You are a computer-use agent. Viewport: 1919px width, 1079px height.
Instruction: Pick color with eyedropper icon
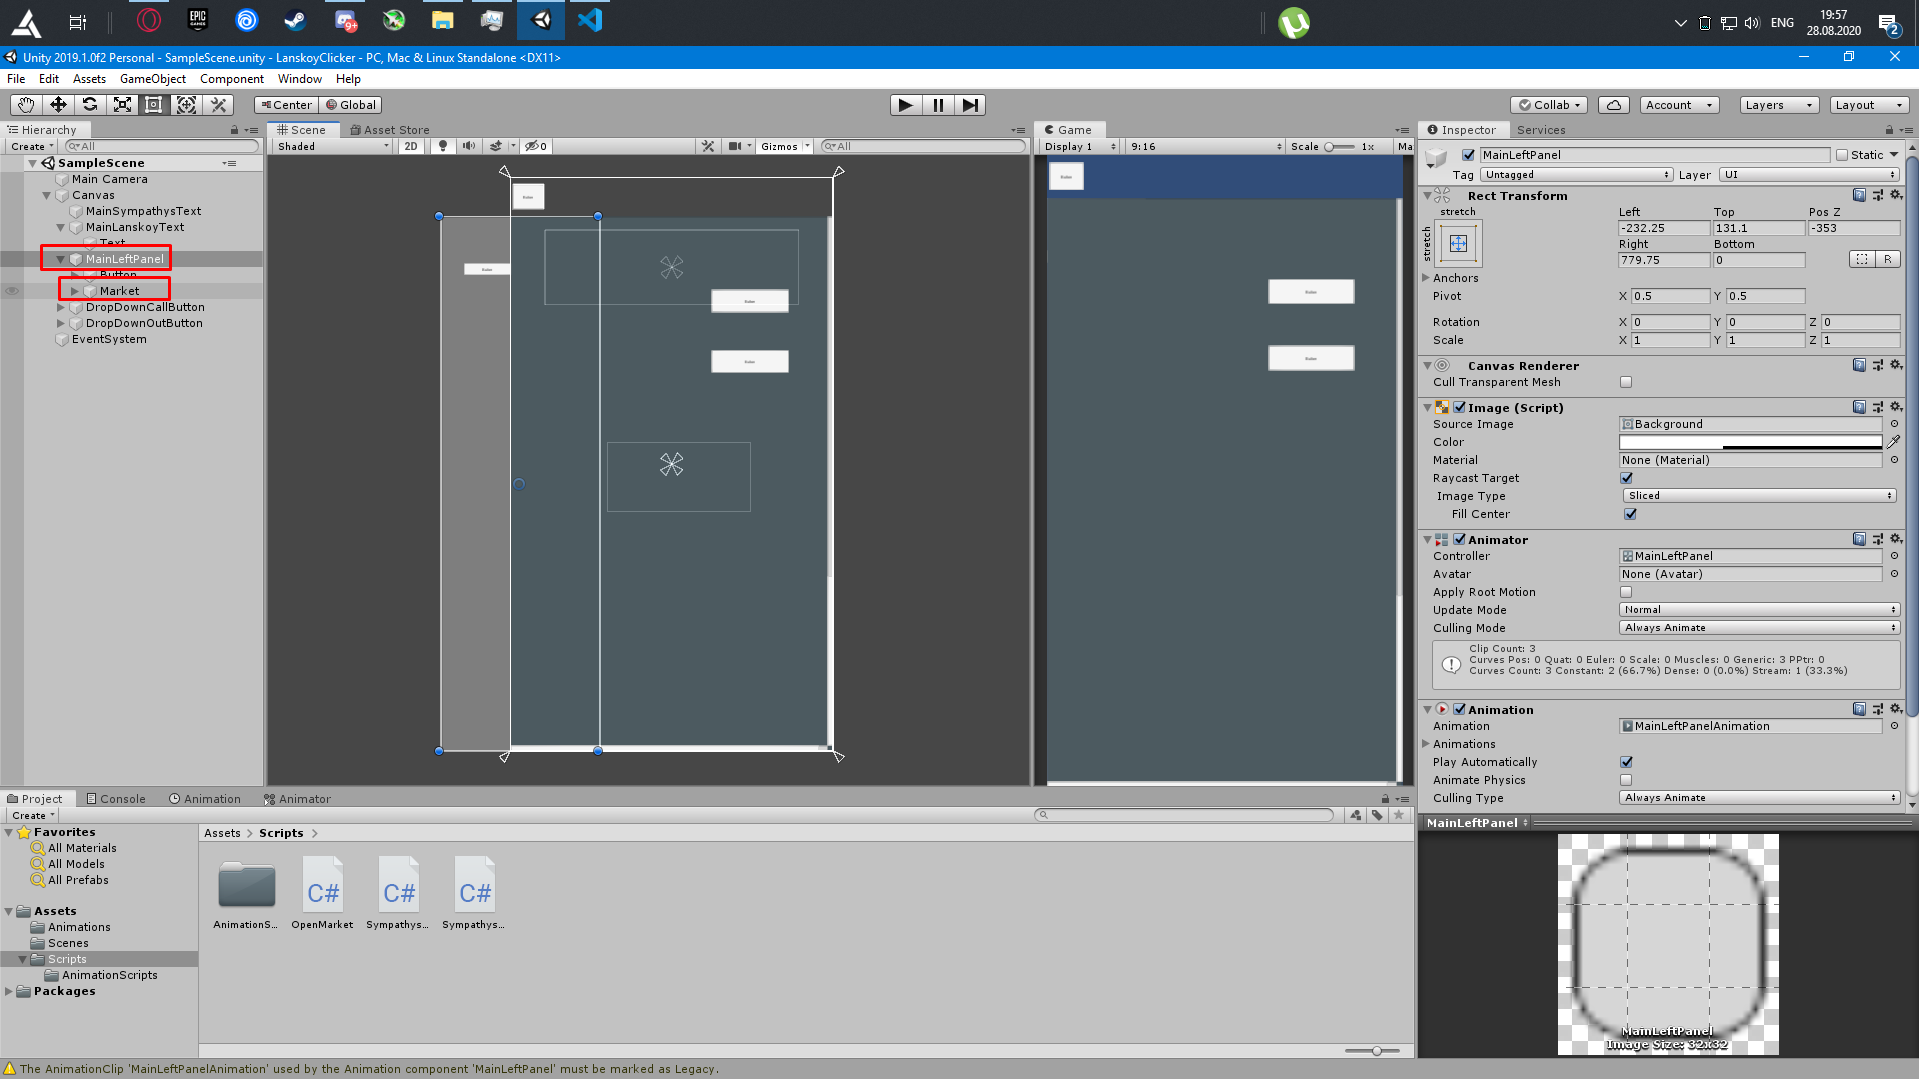(1894, 441)
